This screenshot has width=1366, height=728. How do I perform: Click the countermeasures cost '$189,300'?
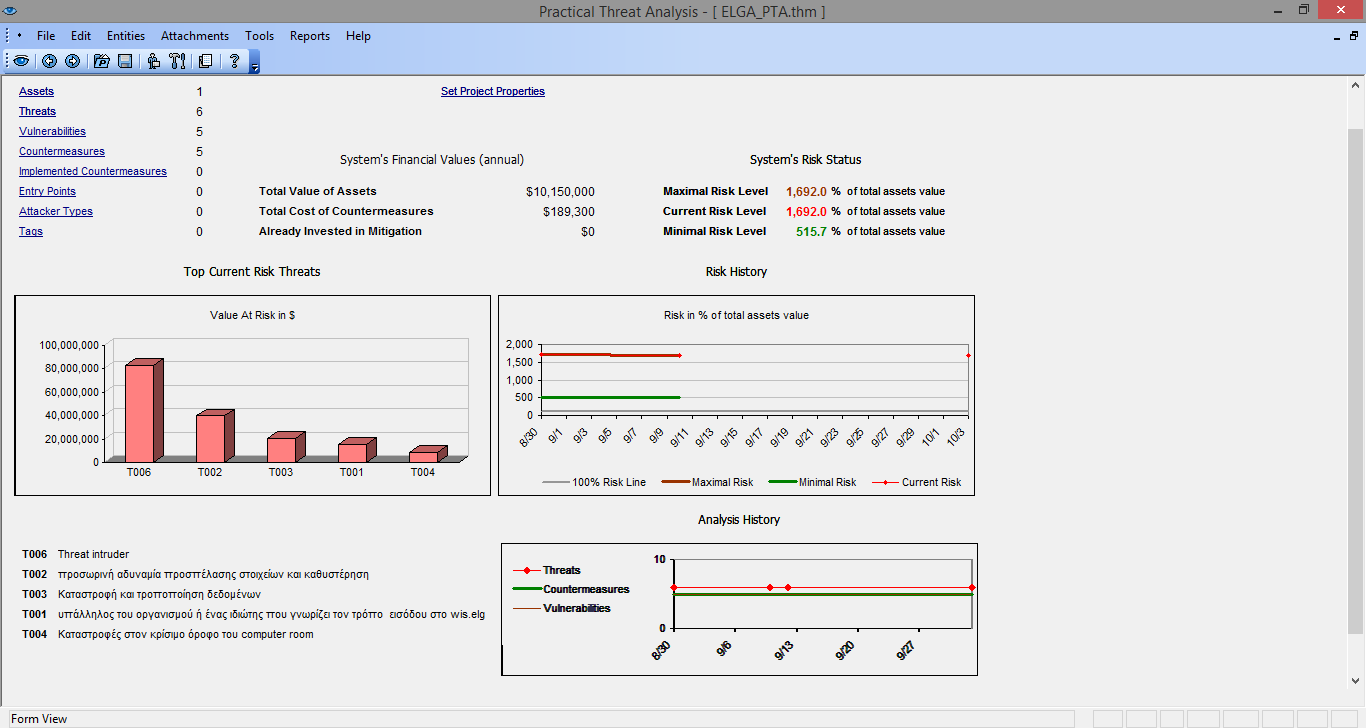click(x=569, y=211)
